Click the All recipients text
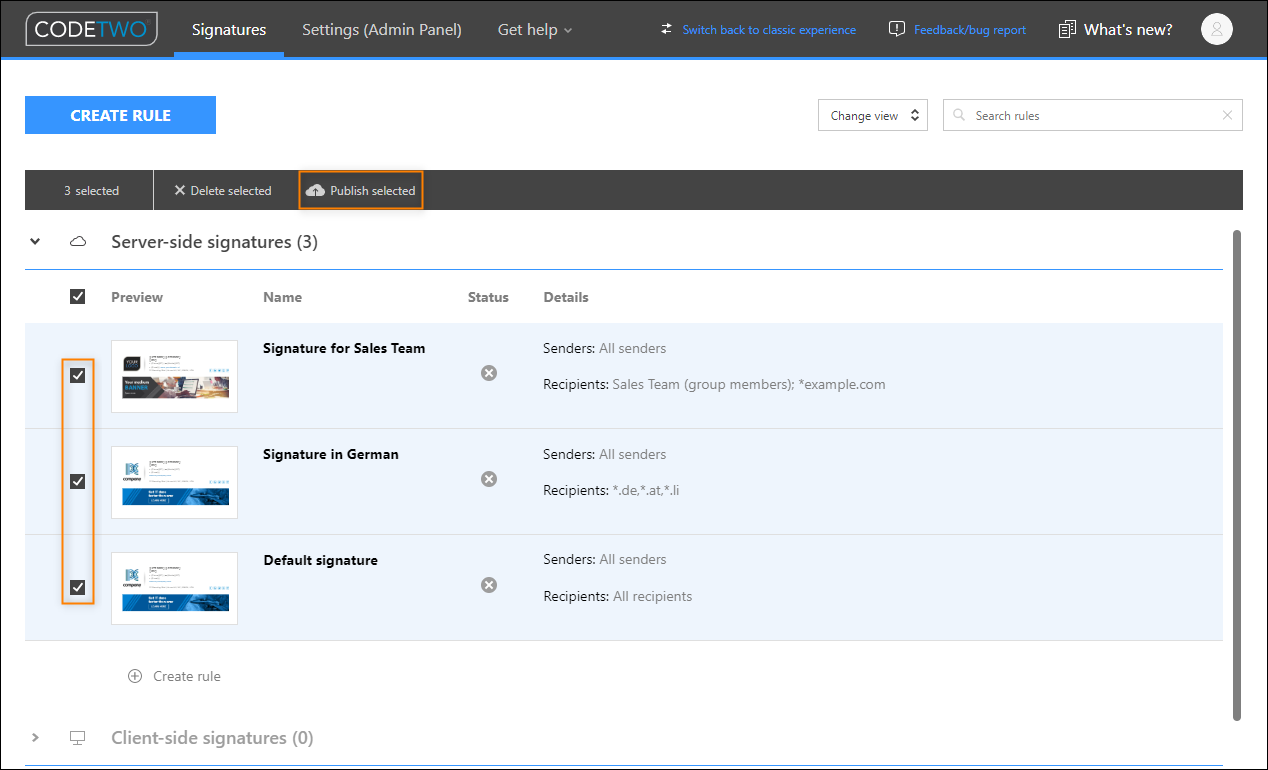 click(652, 596)
